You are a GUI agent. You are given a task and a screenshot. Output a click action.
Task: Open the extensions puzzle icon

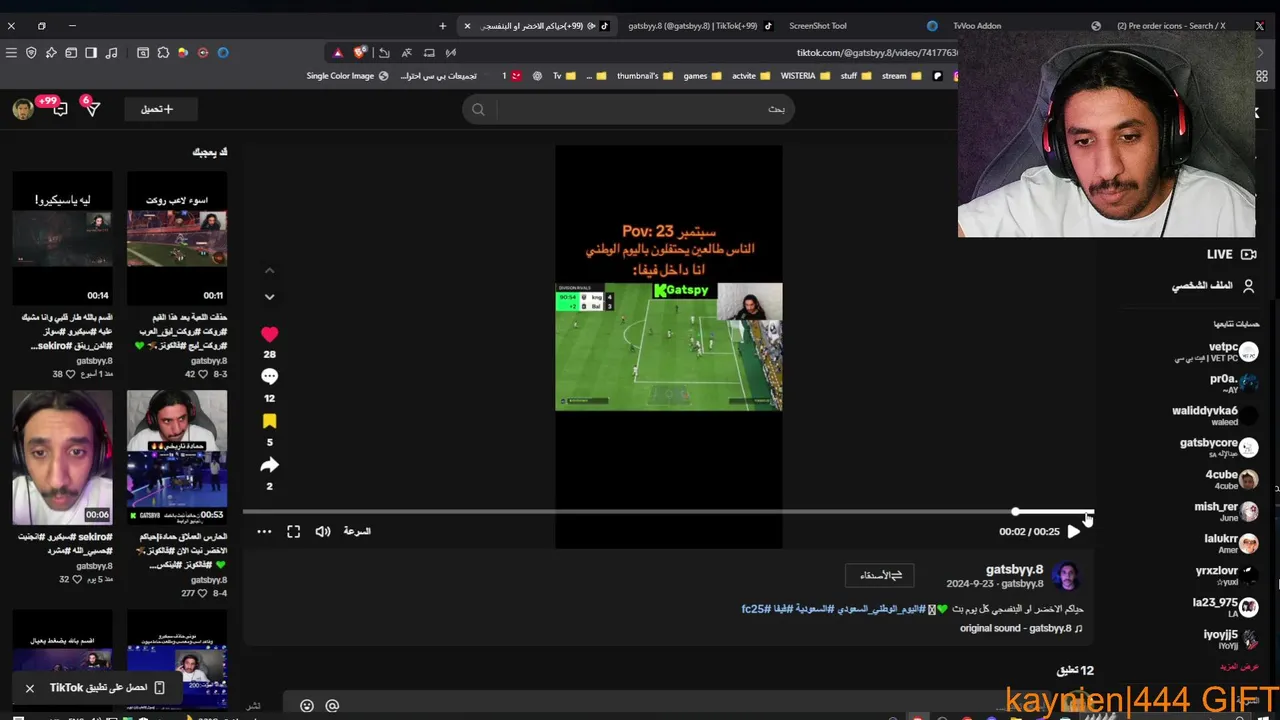click(x=163, y=53)
